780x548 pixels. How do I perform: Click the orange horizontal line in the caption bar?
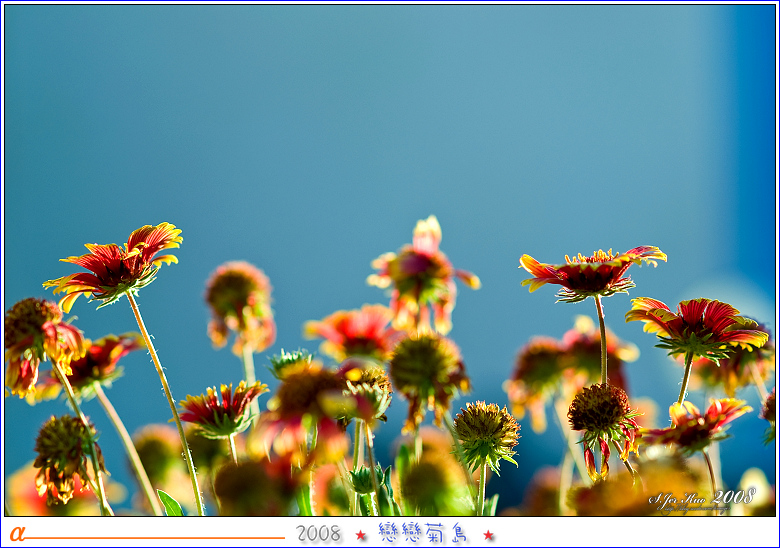pyautogui.click(x=155, y=538)
